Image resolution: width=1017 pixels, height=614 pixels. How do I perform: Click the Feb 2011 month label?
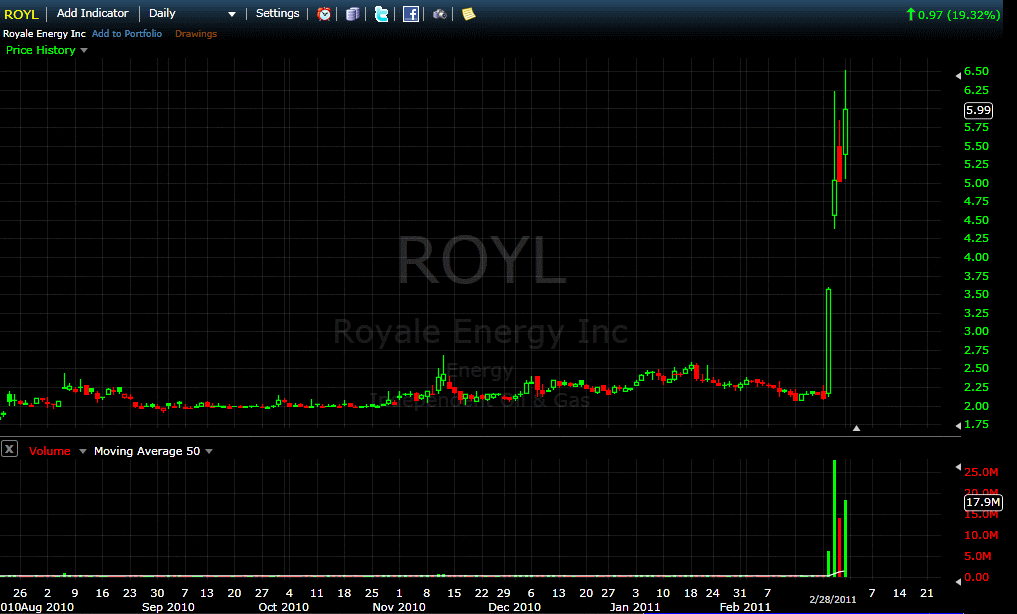(745, 608)
